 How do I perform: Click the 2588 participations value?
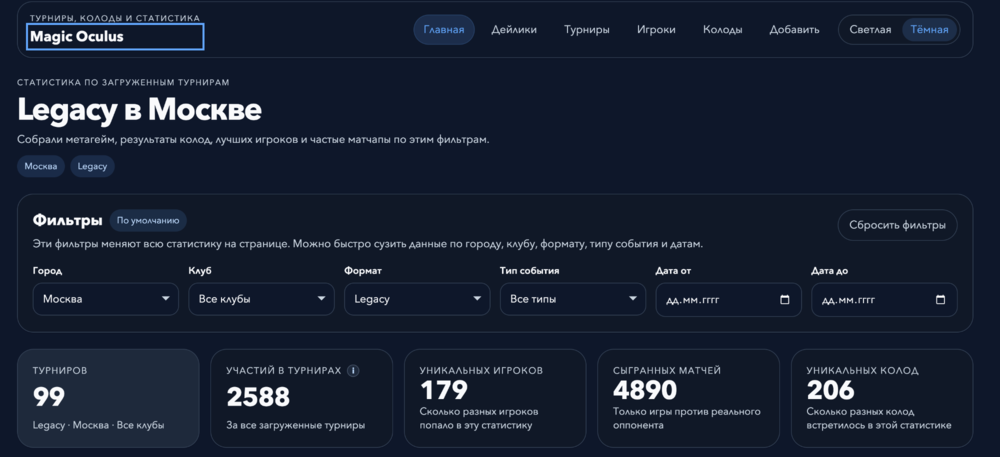point(258,397)
